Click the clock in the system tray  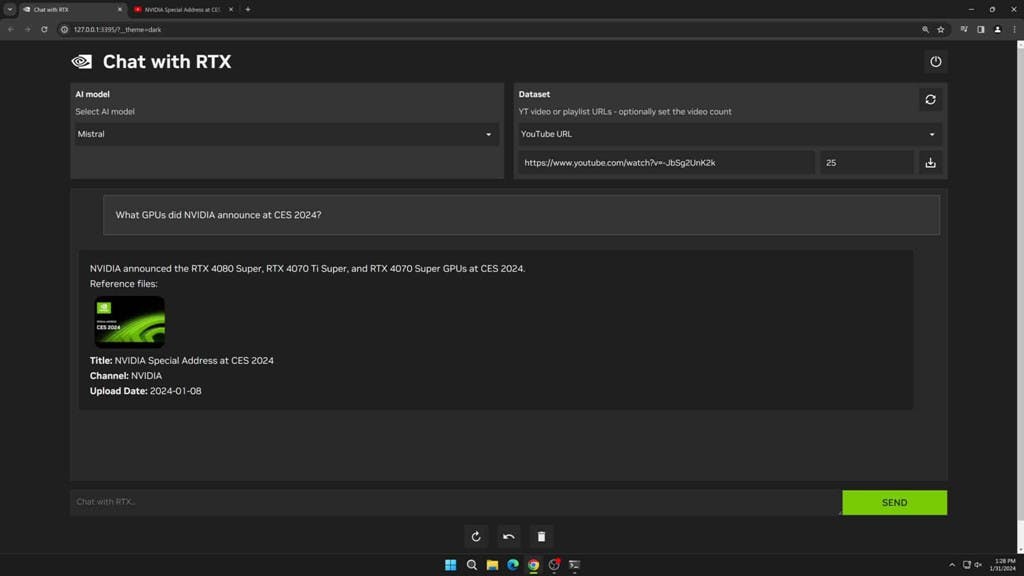click(x=1004, y=565)
